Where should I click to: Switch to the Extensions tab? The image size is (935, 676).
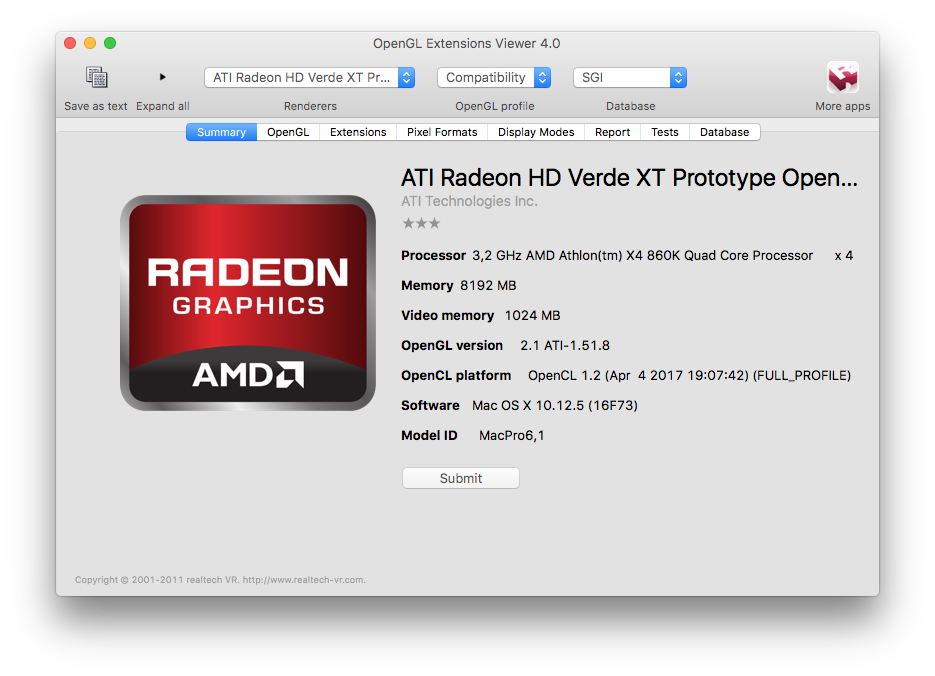[x=358, y=132]
